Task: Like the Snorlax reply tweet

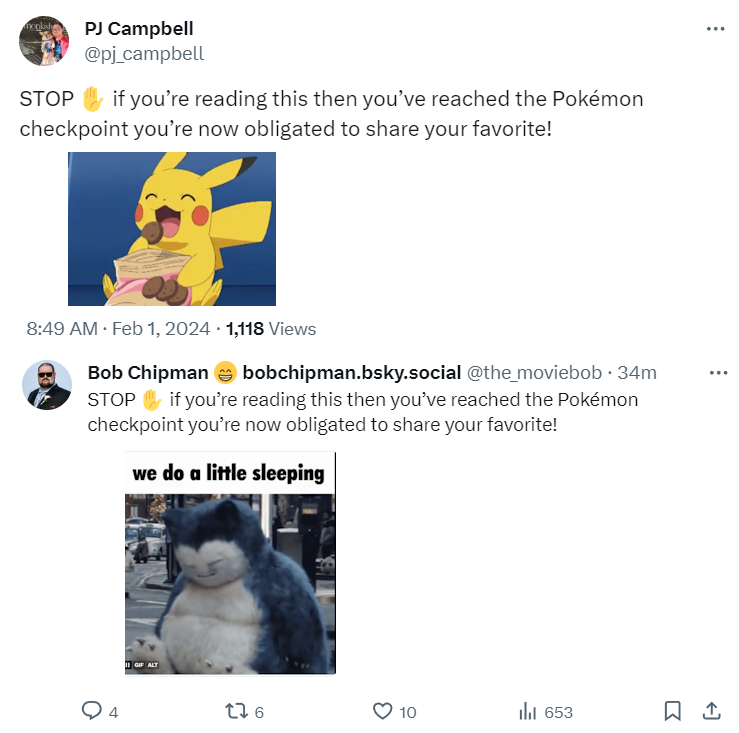Action: coord(382,711)
